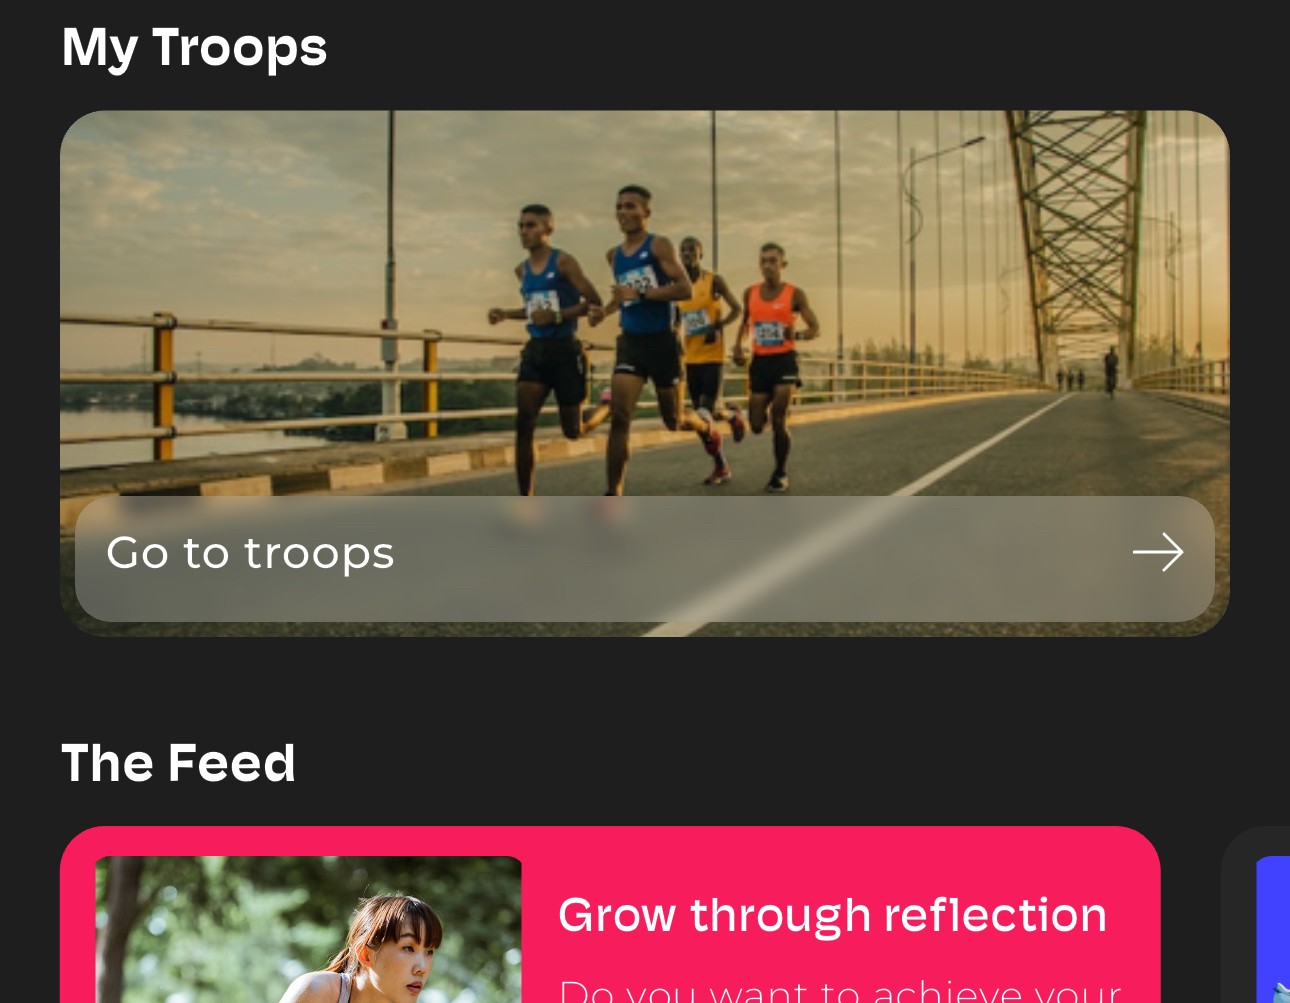Tap the woman runner thumbnail in feed

click(x=308, y=930)
